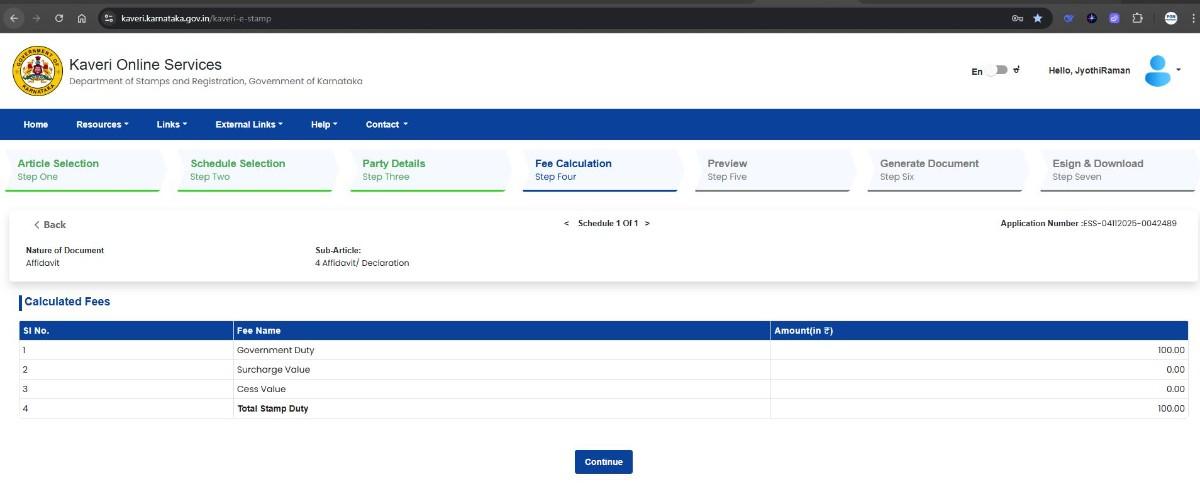Viewport: 1200px width, 487px height.
Task: Open the Contact dropdown menu
Action: pos(386,125)
